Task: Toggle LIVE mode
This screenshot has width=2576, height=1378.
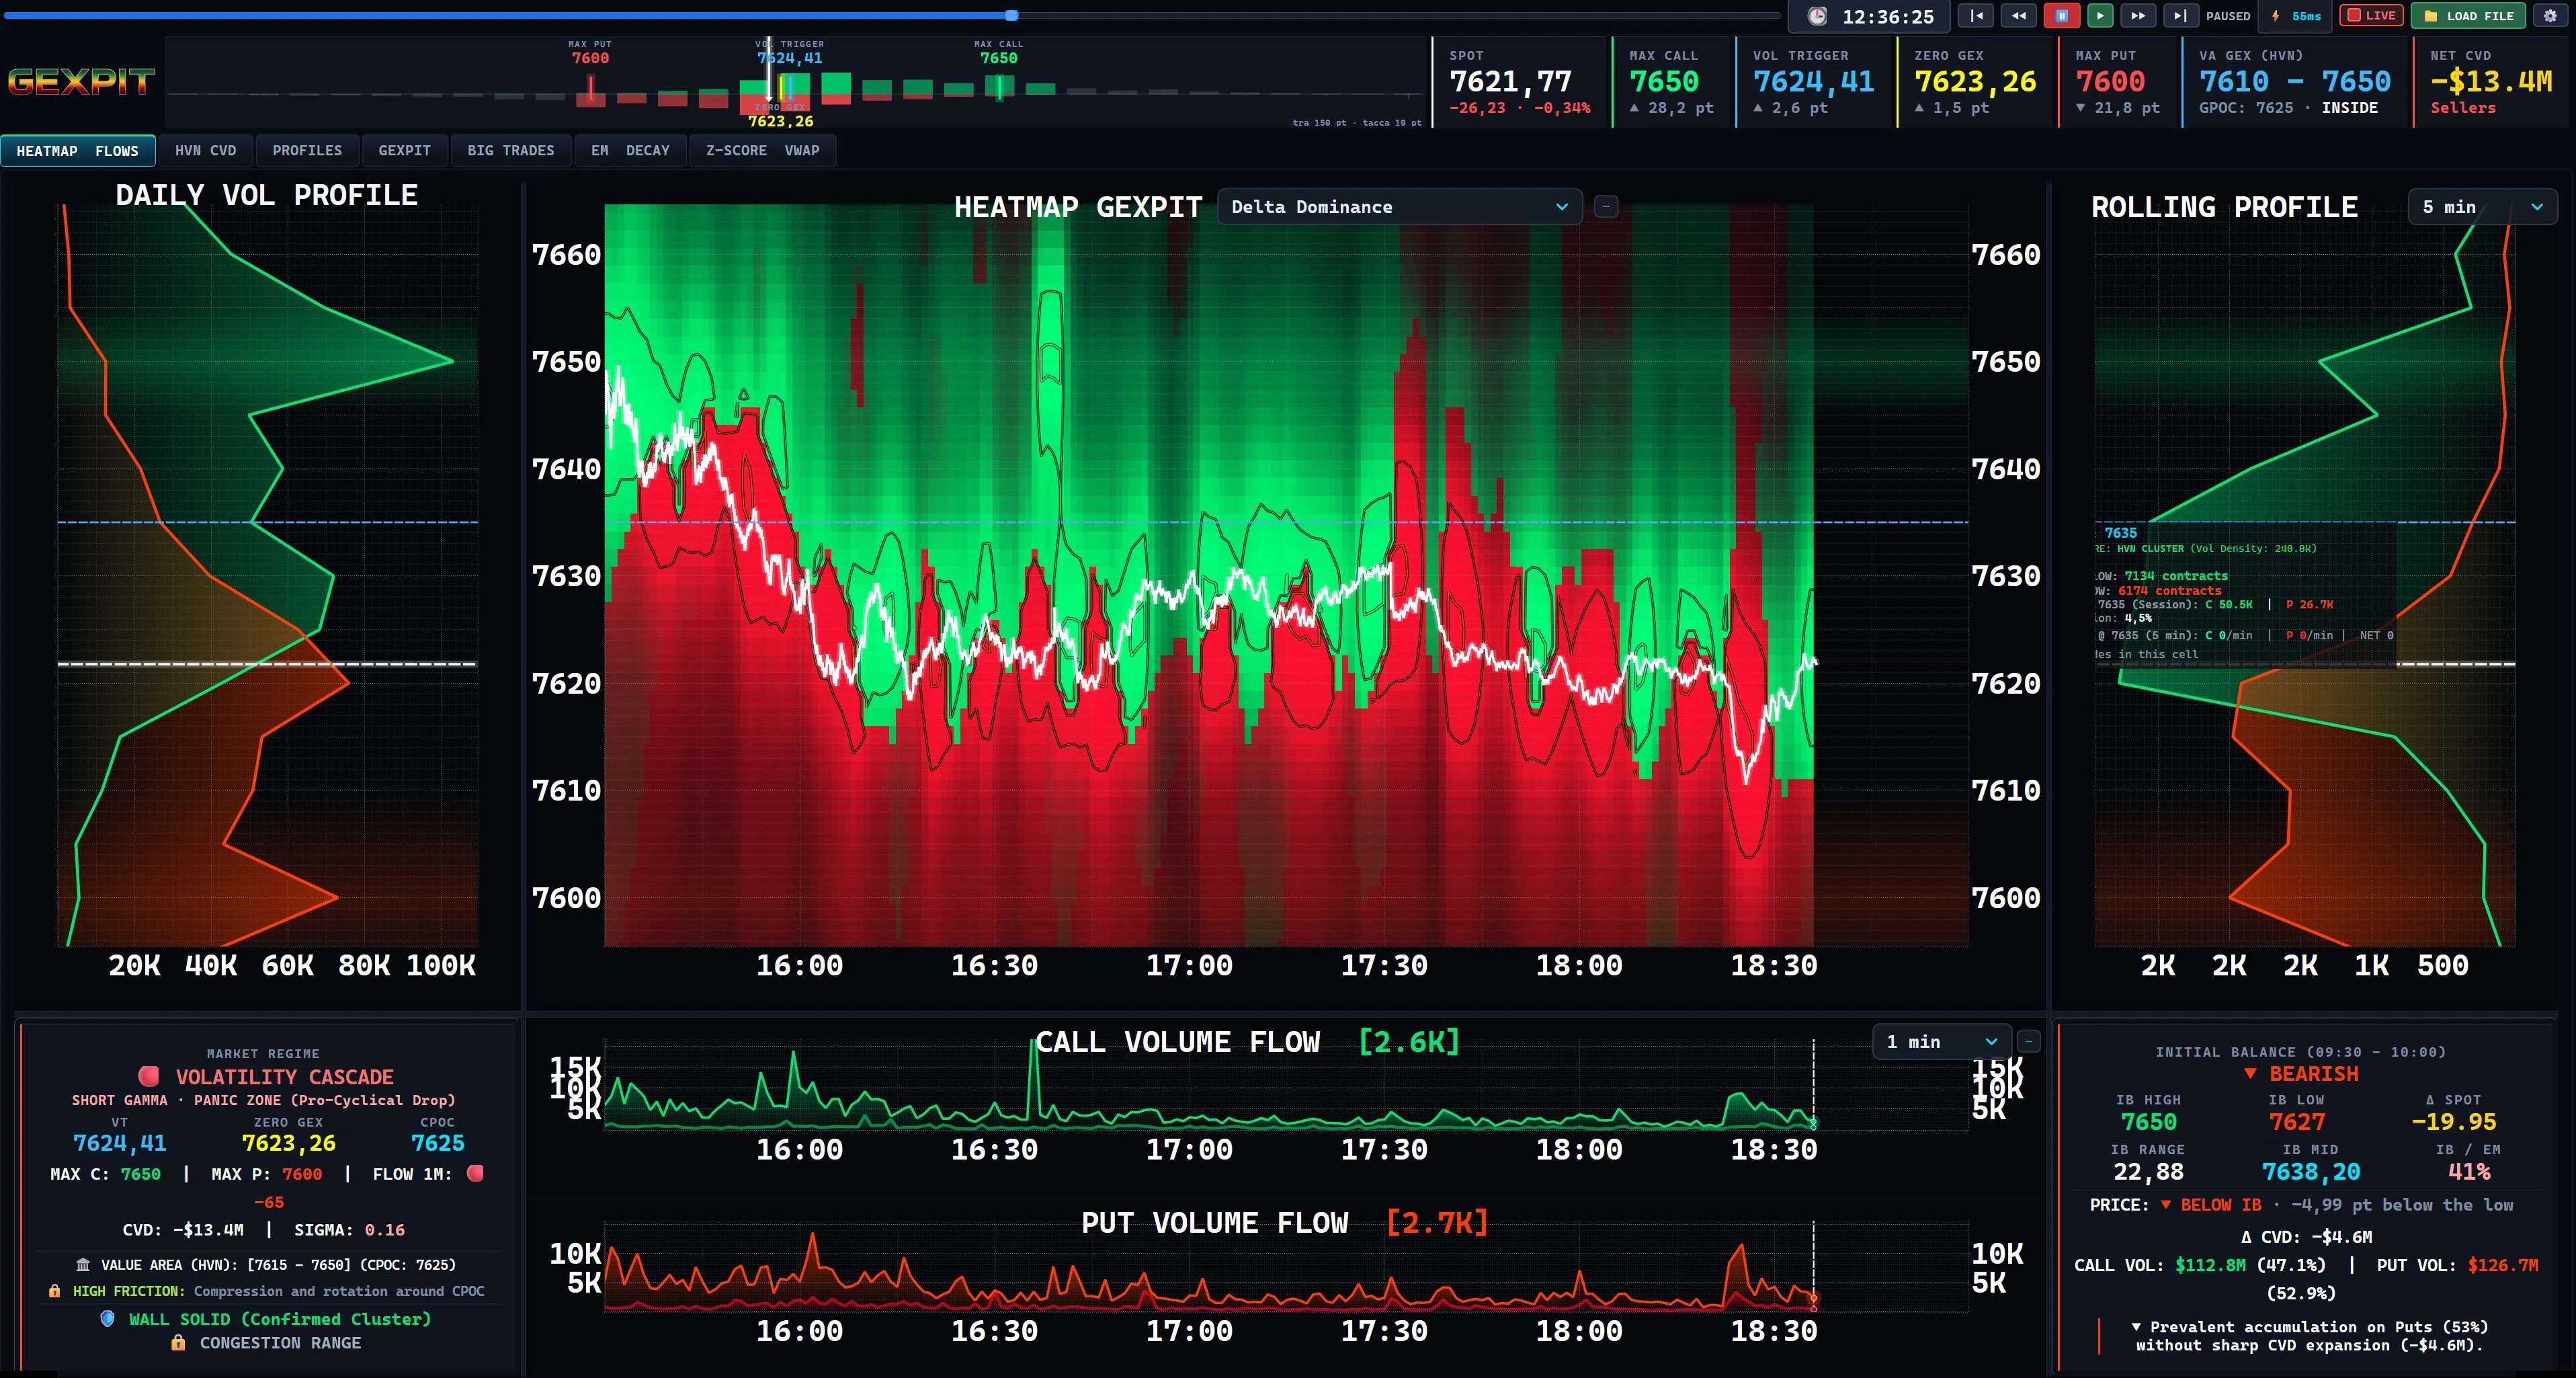Action: (x=2371, y=16)
